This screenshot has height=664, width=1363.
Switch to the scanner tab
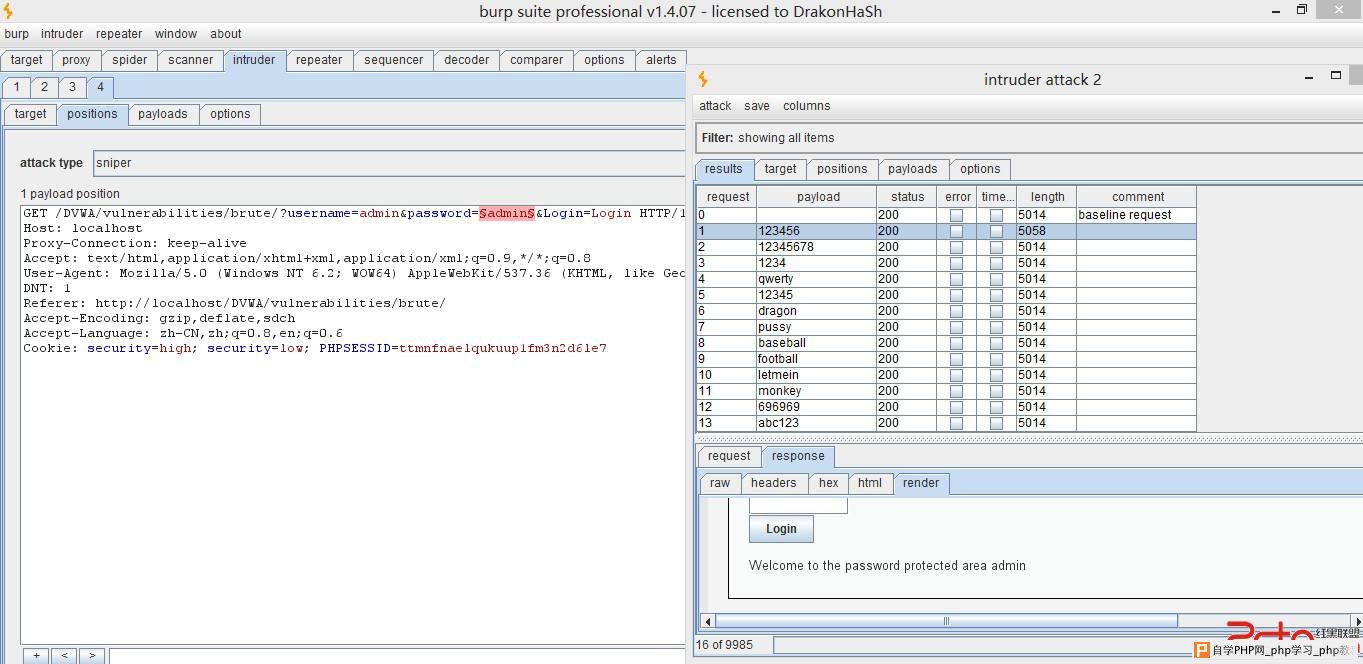tap(191, 60)
